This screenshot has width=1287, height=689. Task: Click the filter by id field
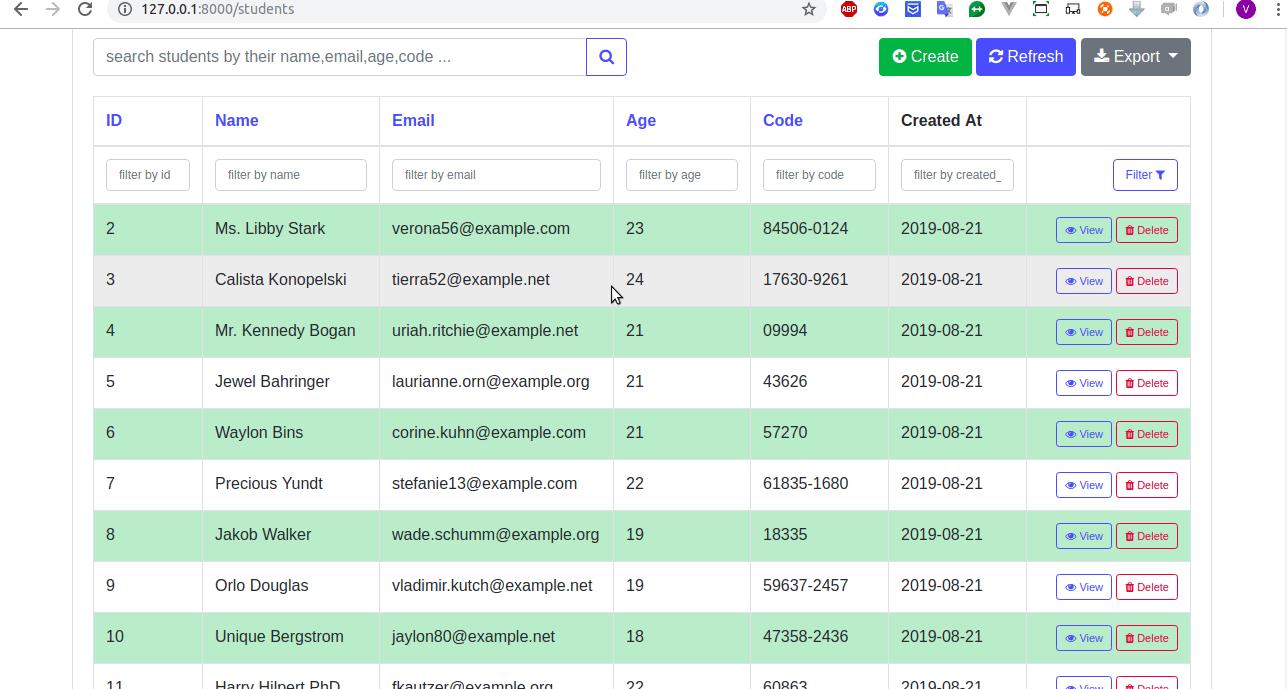[x=148, y=175]
